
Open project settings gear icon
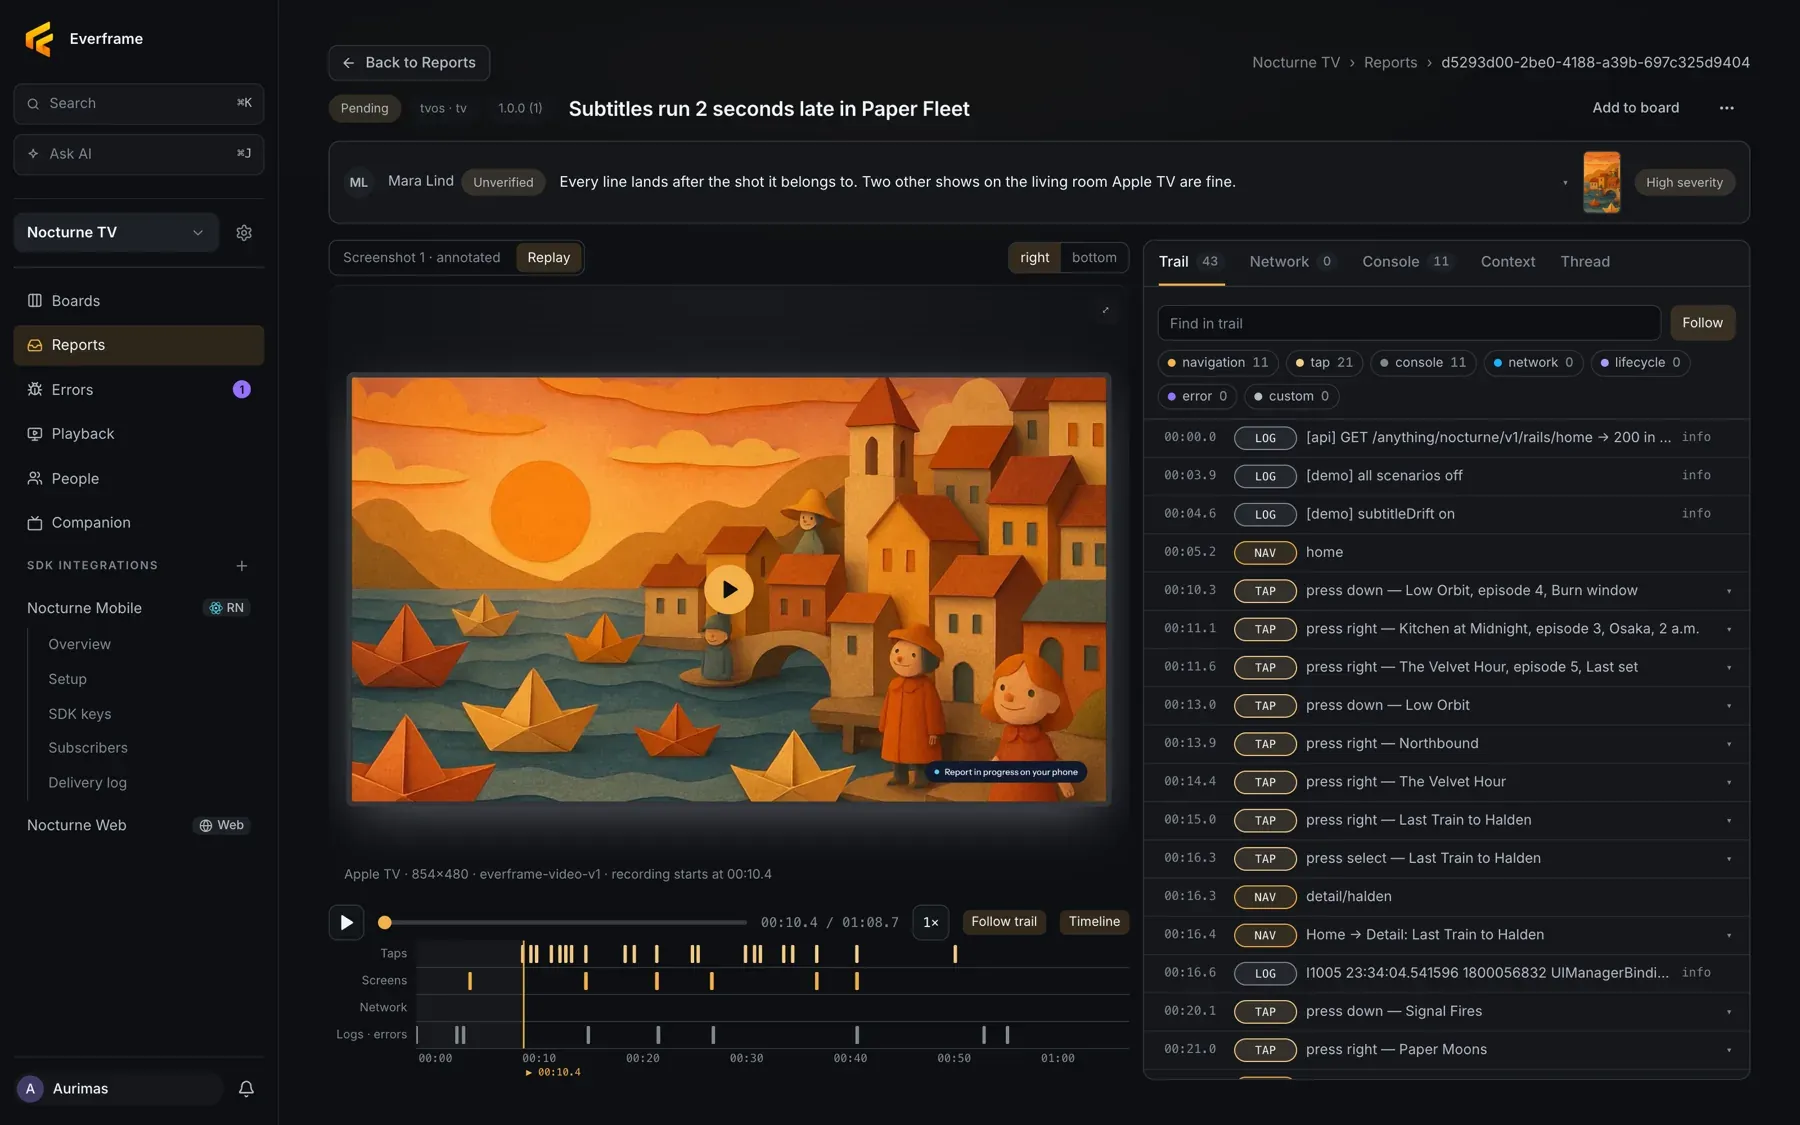coord(244,233)
